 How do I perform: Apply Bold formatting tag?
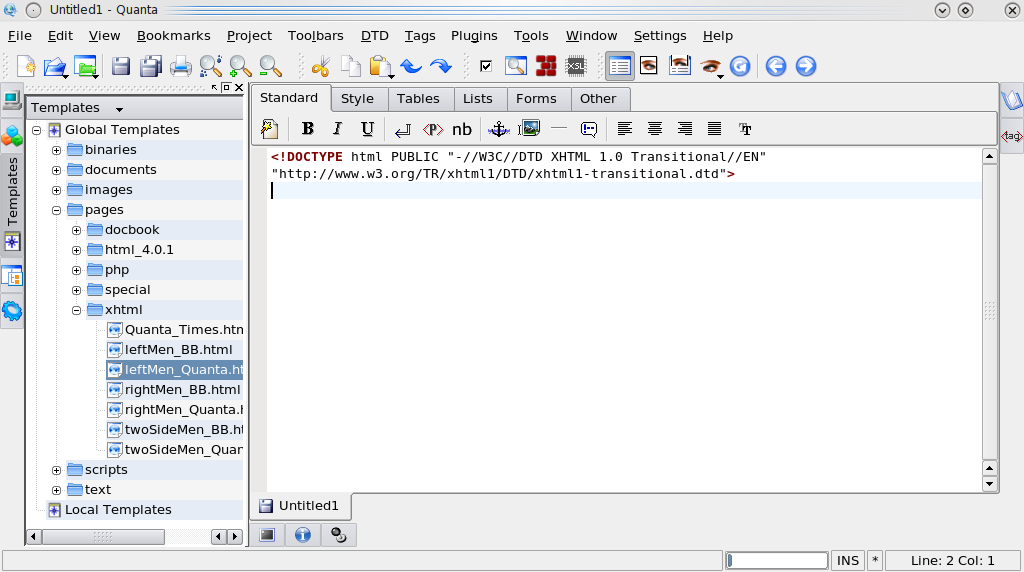click(308, 129)
